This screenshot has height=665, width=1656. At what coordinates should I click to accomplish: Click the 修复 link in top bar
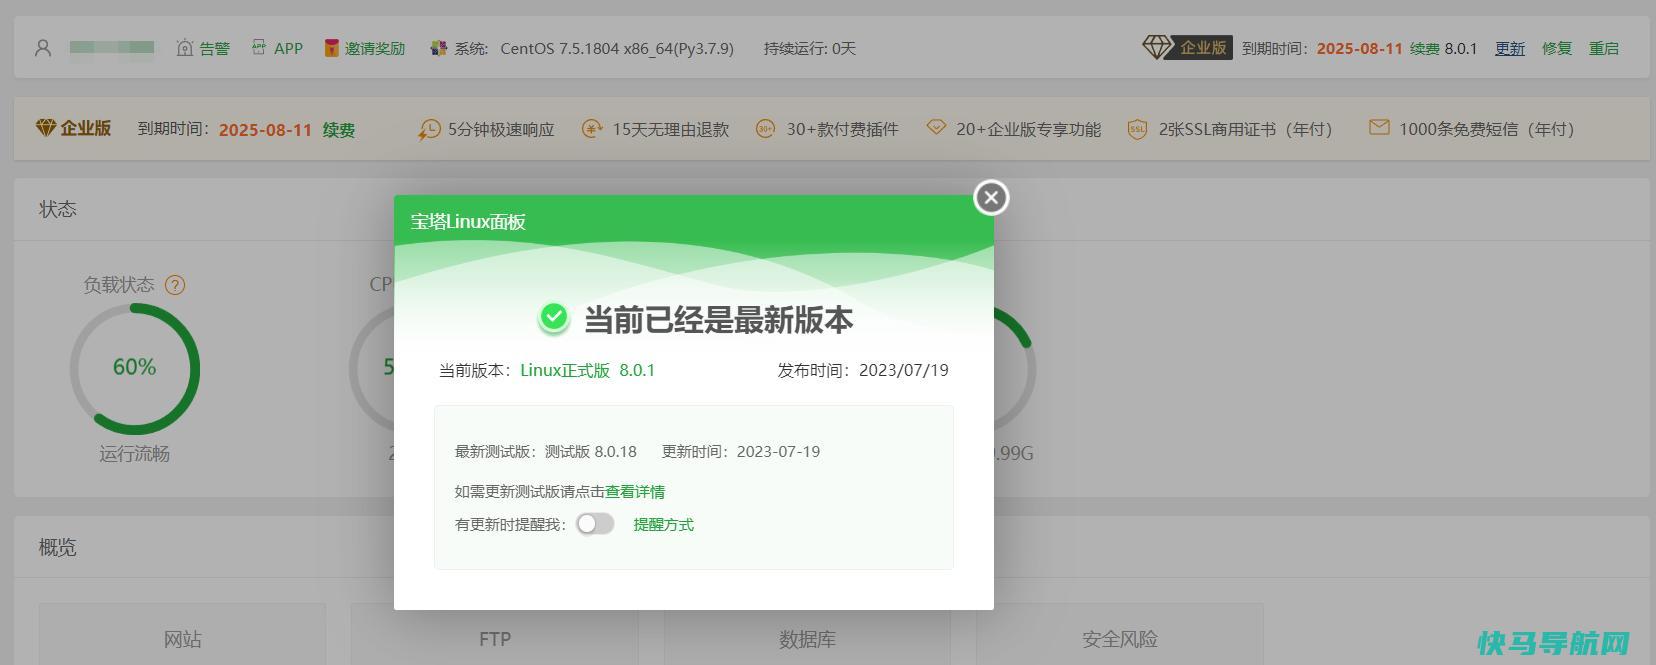[x=1557, y=48]
